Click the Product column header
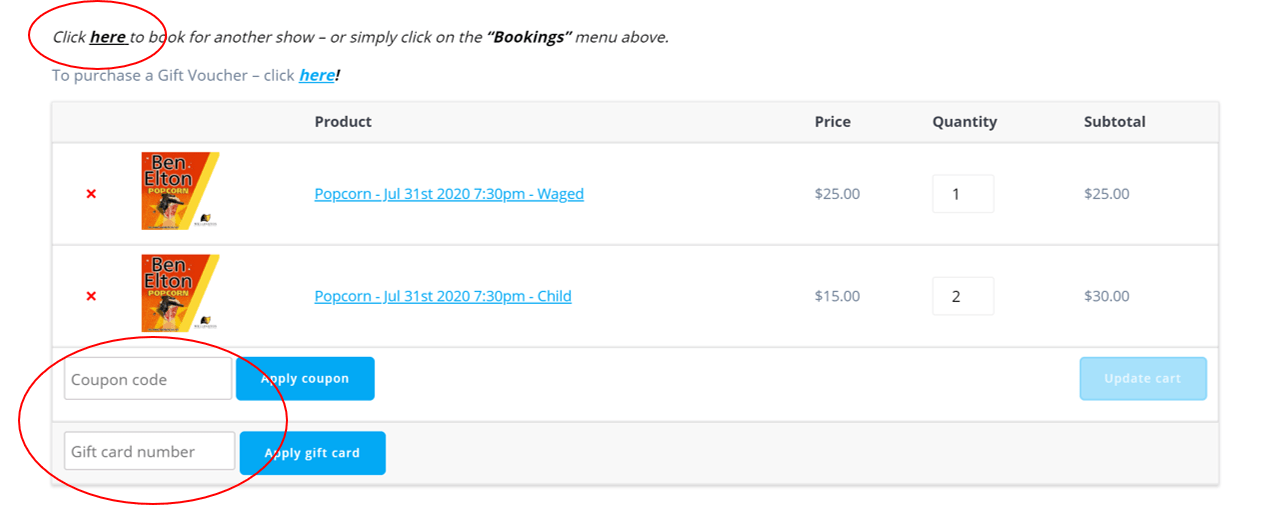This screenshot has height=505, width=1277. pyautogui.click(x=343, y=122)
